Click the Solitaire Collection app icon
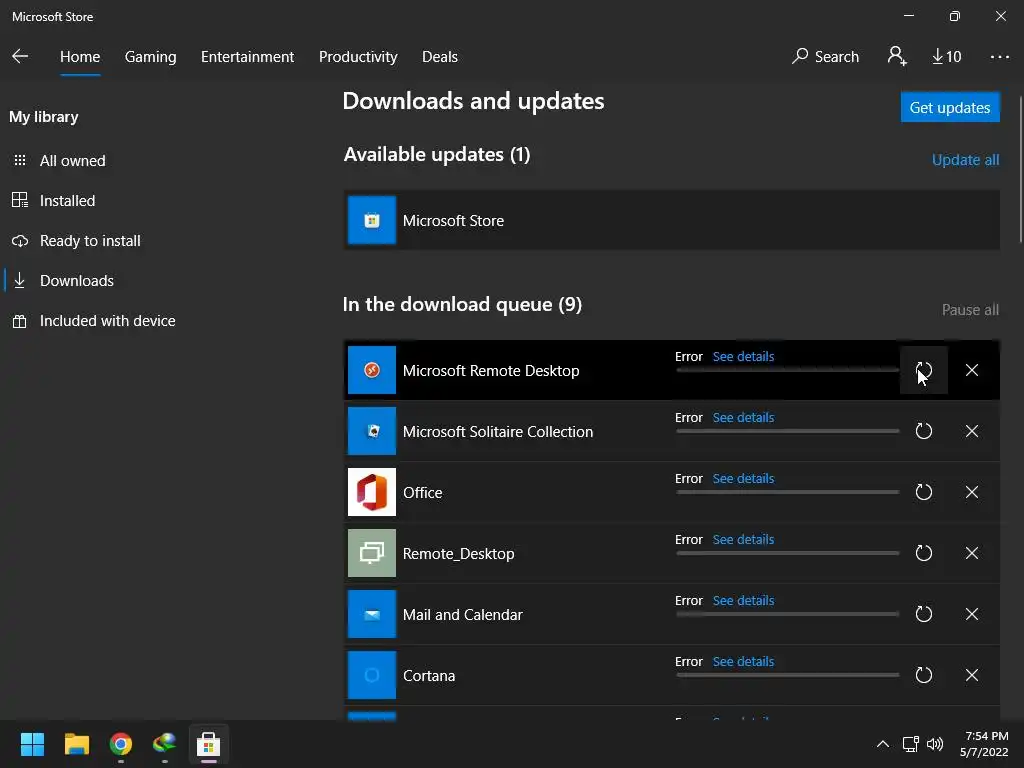1024x768 pixels. pos(372,431)
